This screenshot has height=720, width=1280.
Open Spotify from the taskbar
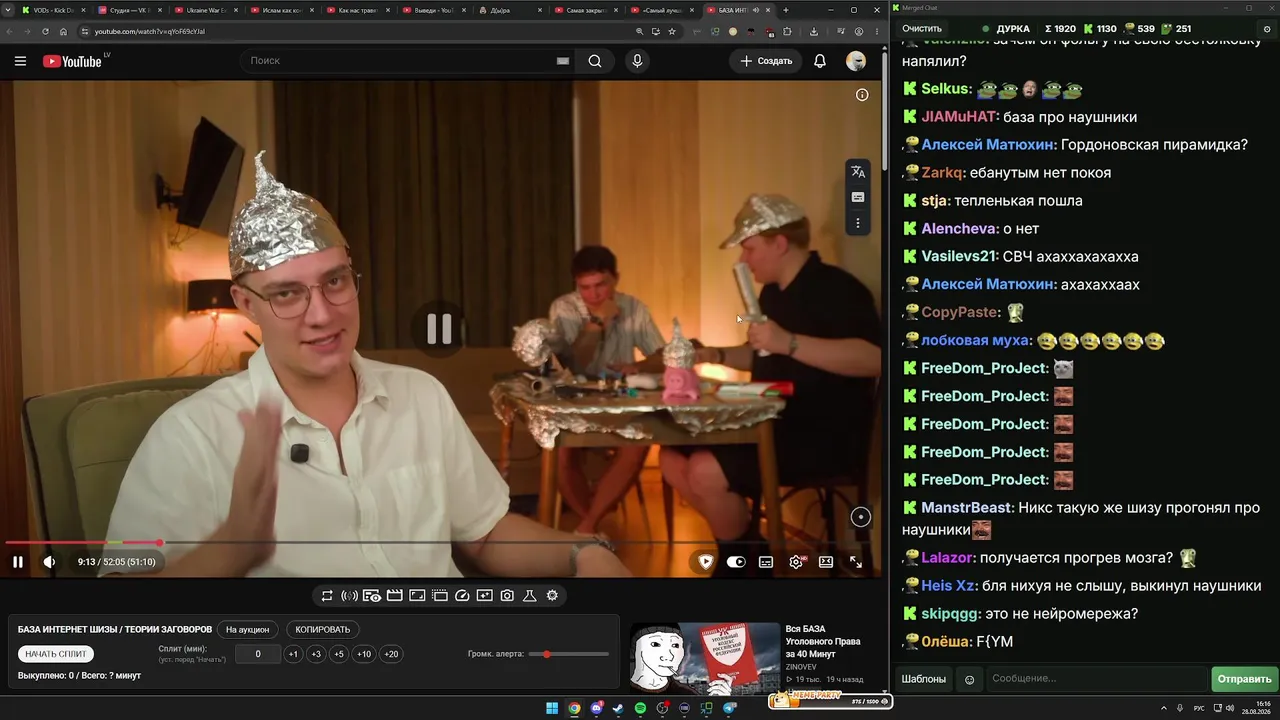(x=640, y=708)
